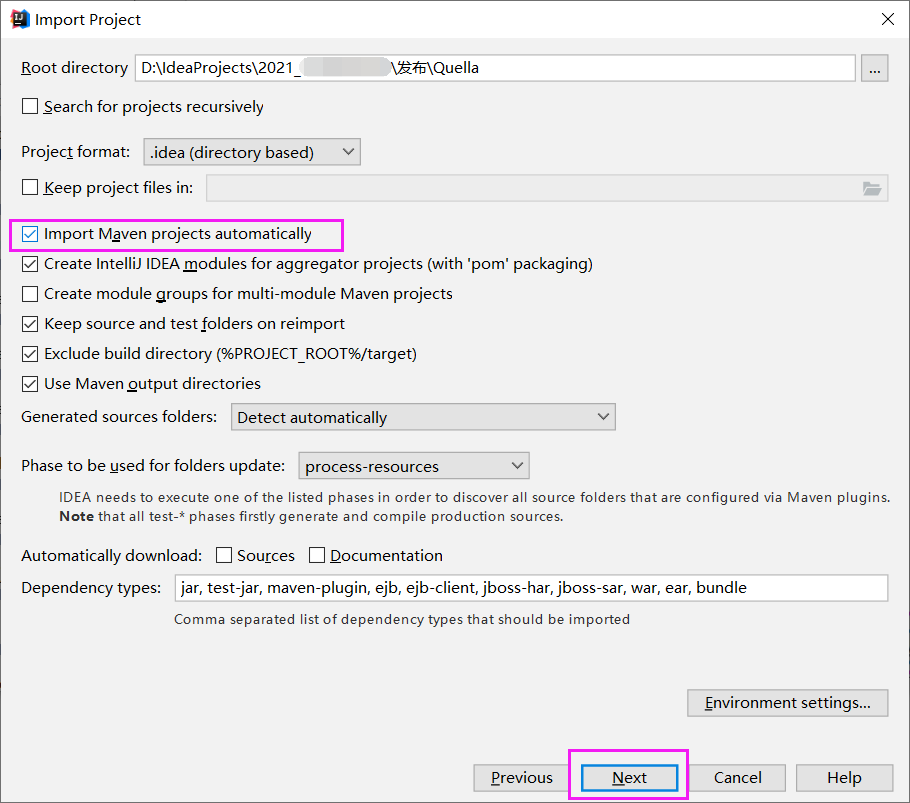The image size is (910, 803).
Task: Enable Create module groups for multi-module projects
Action: [30, 293]
